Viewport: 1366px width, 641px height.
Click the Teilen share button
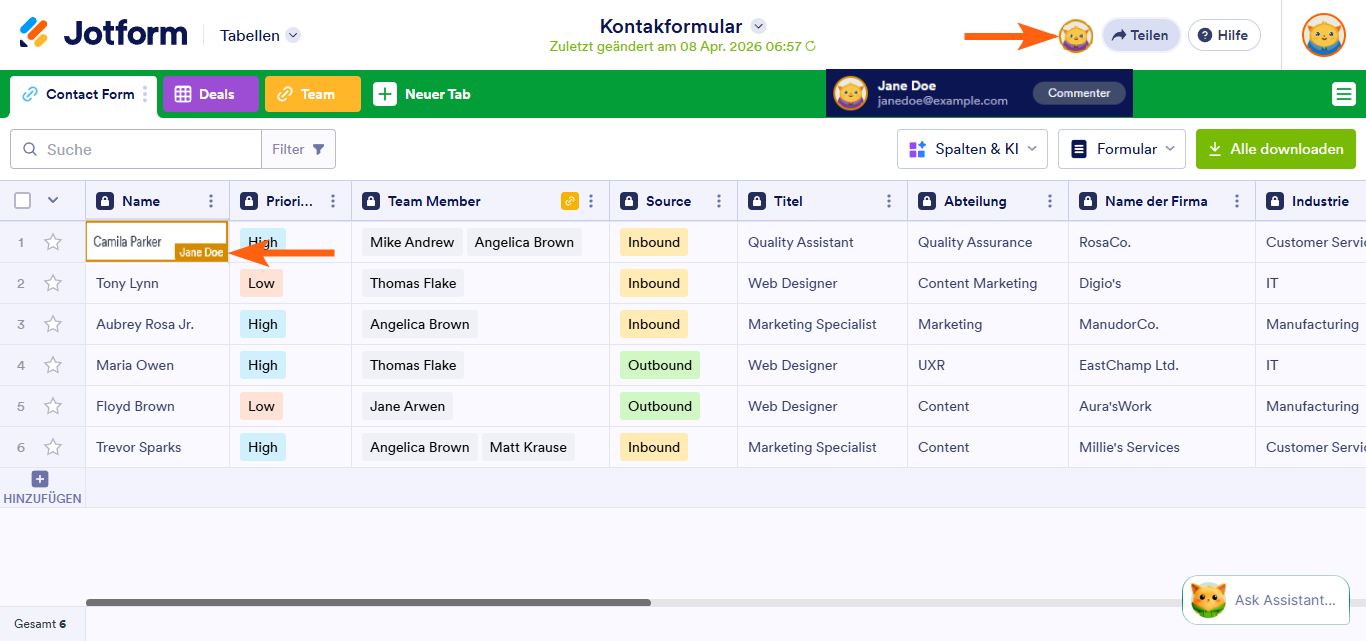1140,35
